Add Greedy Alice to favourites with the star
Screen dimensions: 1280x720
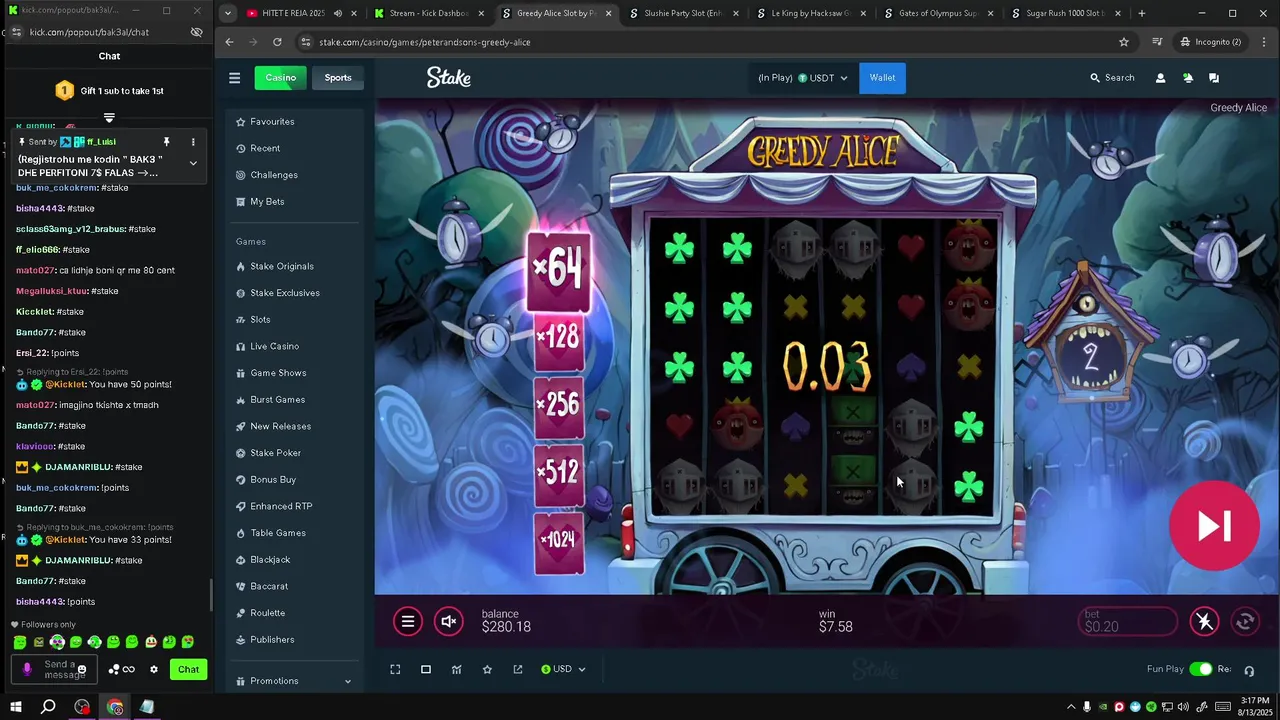487,669
